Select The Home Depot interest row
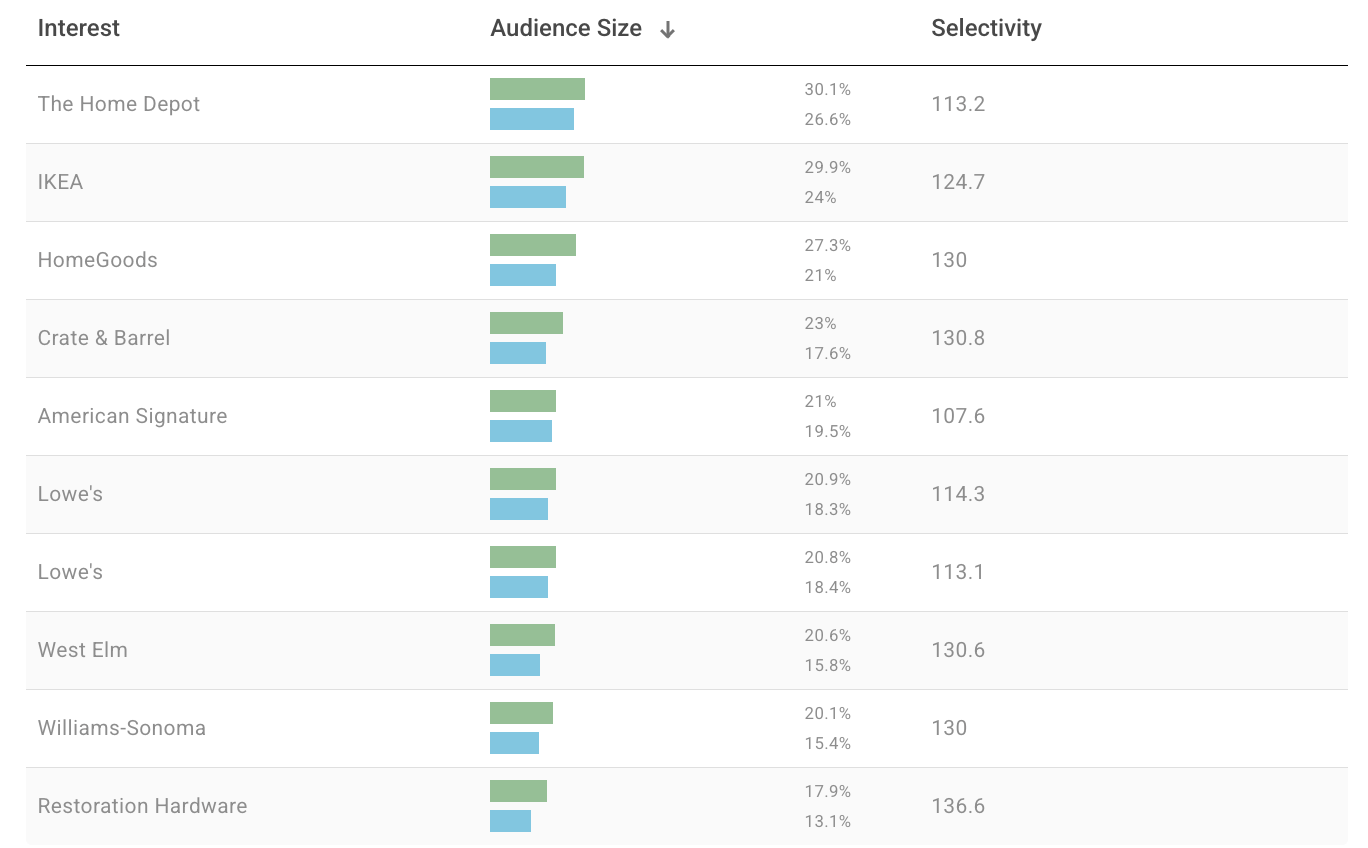 [119, 104]
